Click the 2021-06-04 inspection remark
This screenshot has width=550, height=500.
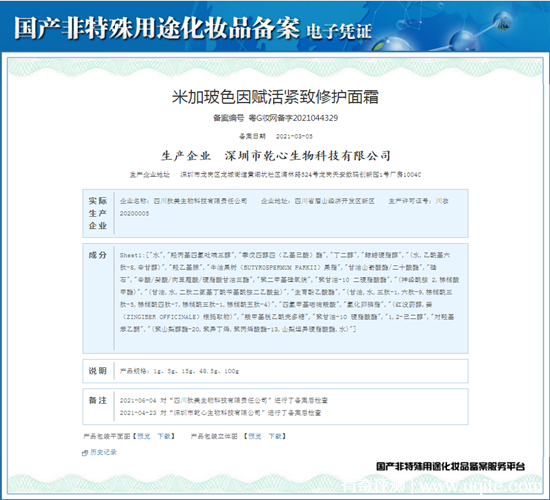click(x=224, y=400)
